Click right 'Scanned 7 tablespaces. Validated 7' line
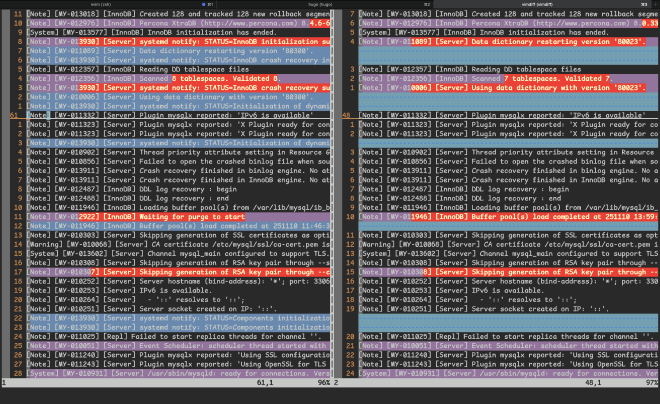This screenshot has height=404, width=660. [509, 79]
